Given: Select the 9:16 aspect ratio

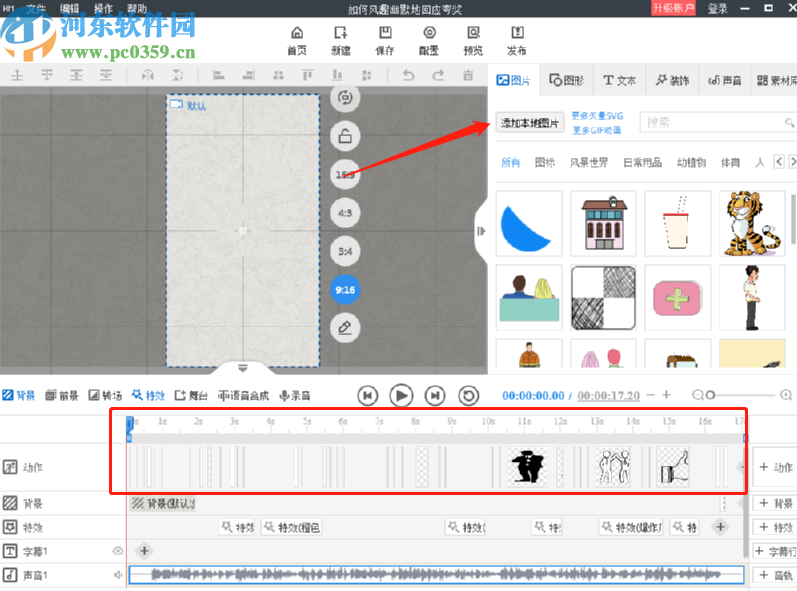Looking at the screenshot, I should pos(345,290).
